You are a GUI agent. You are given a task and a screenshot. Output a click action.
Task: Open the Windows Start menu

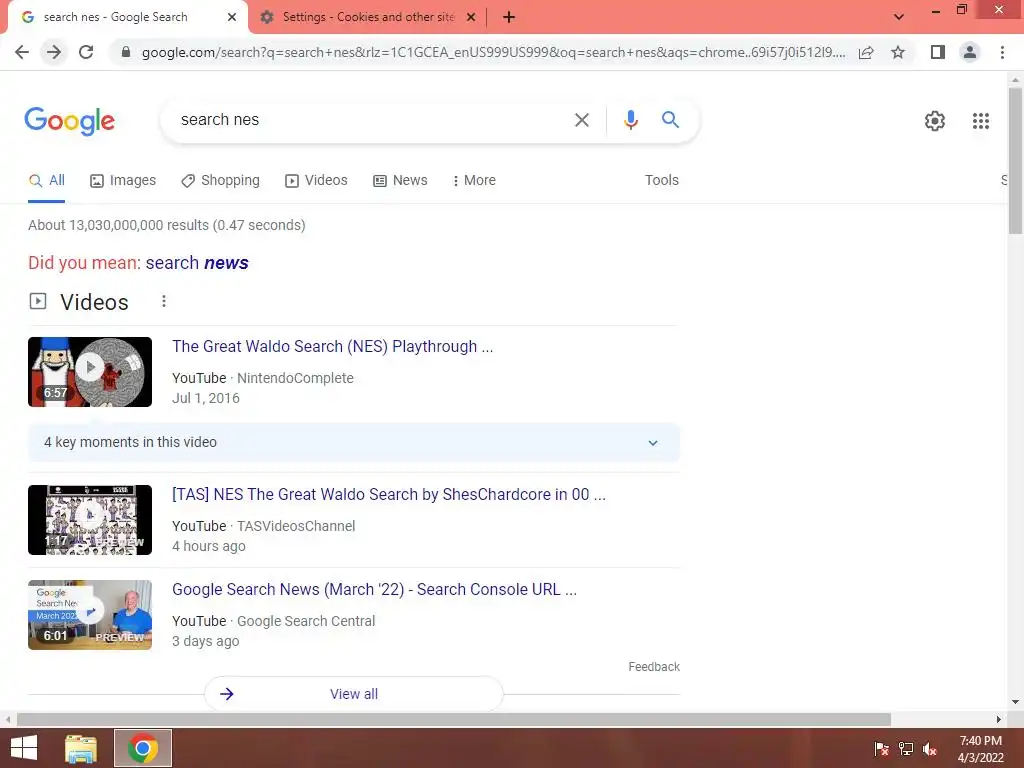coord(24,748)
